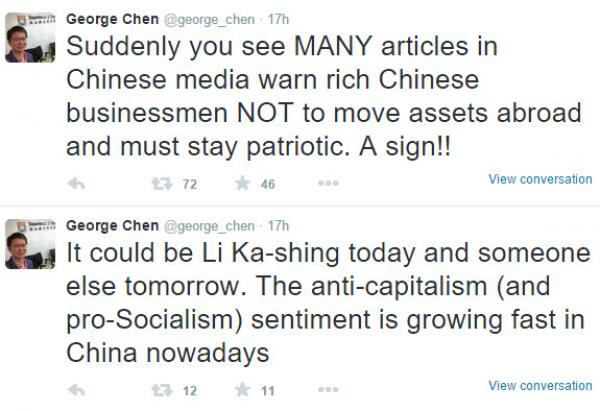Open George Chen profile from first tweet
Screen dimensions: 600x411
[x=112, y=19]
